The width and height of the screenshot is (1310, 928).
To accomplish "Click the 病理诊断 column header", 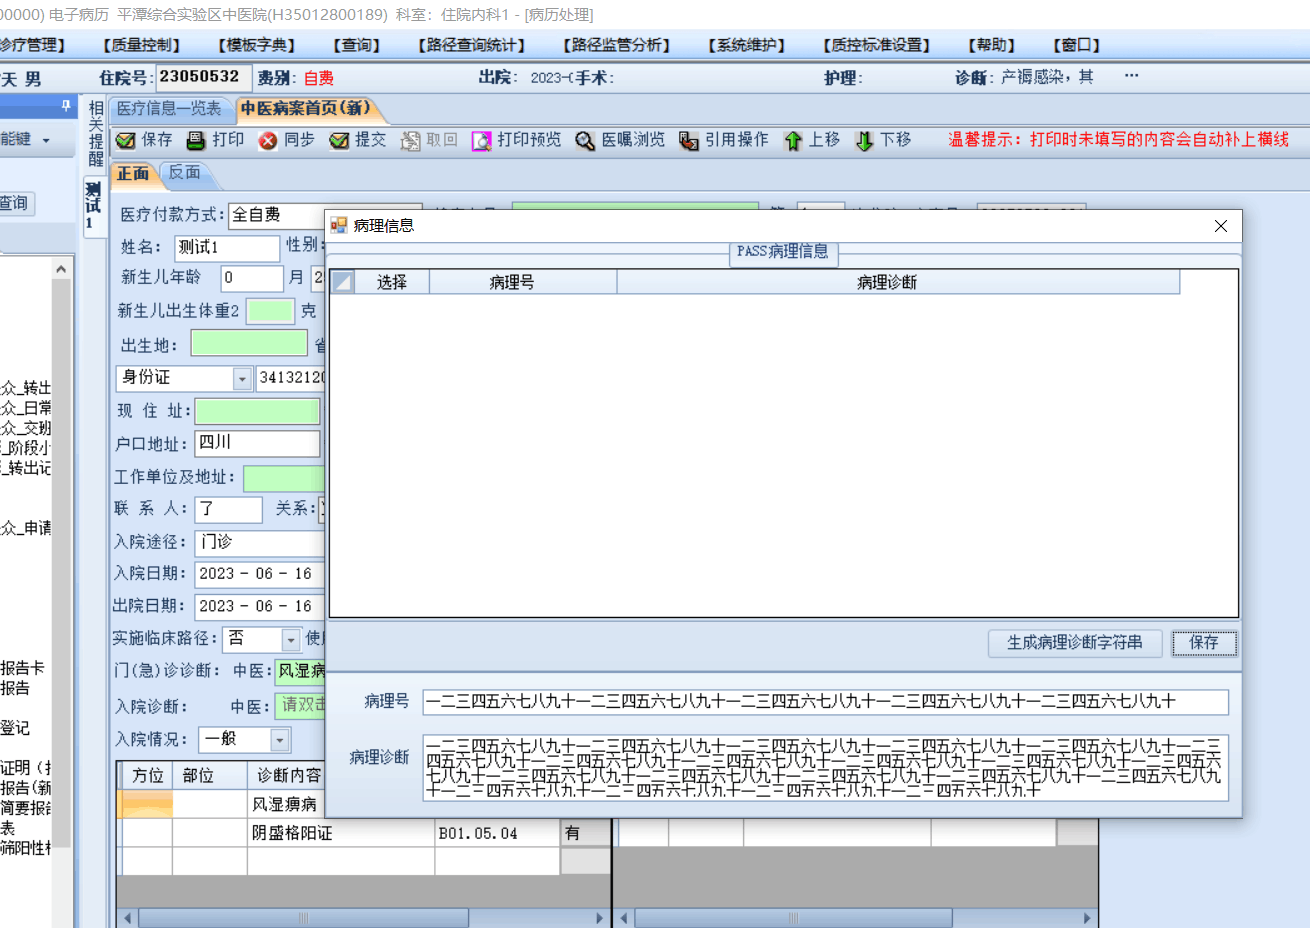I will point(898,282).
